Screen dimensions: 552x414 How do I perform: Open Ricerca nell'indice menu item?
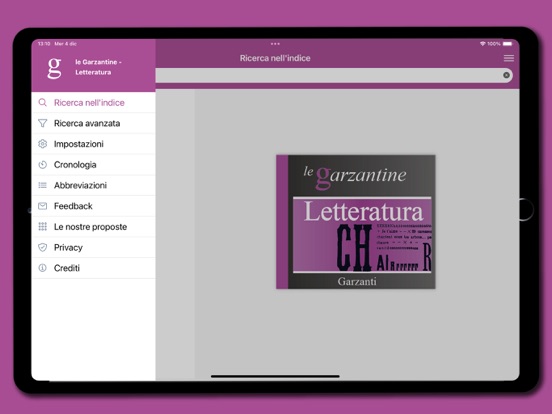pyautogui.click(x=94, y=102)
